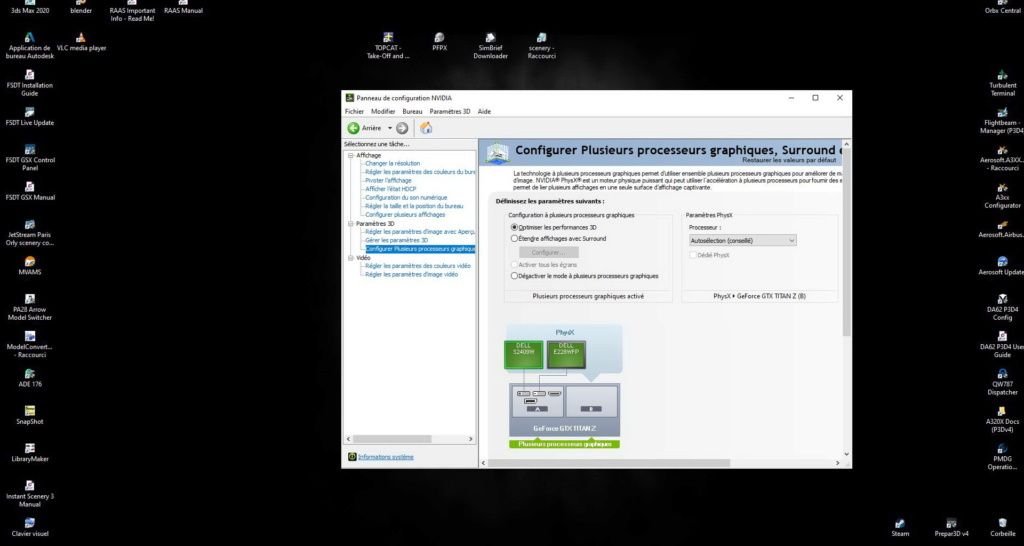
Task: Click the grey forward arrow in the toolbar
Action: [x=402, y=128]
